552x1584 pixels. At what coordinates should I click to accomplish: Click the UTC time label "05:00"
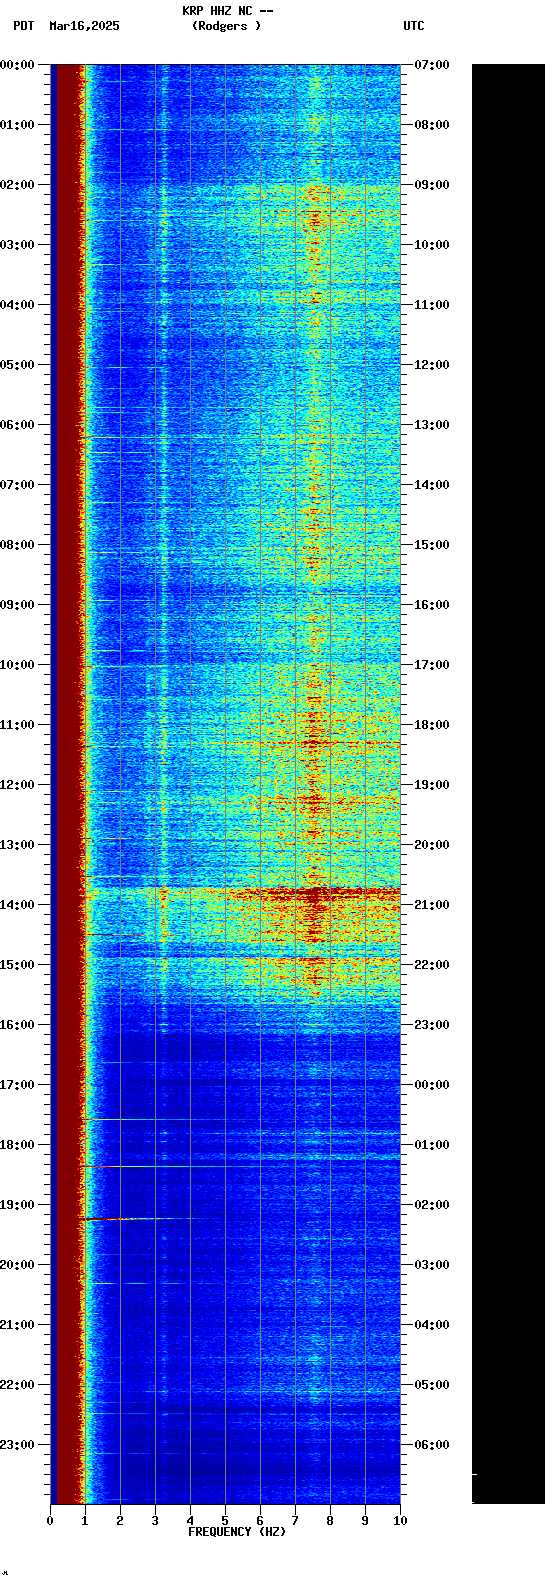coord(432,1385)
